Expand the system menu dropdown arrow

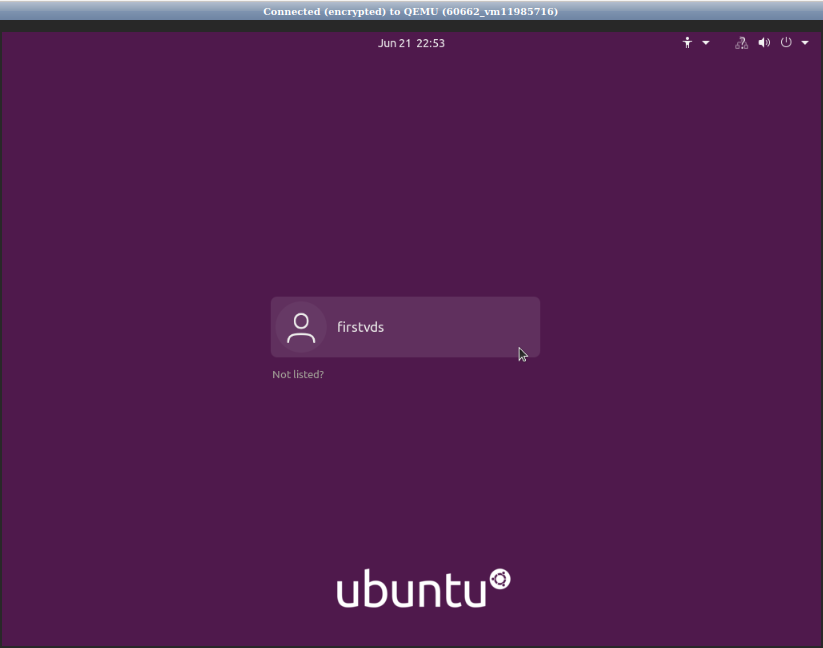pos(805,43)
